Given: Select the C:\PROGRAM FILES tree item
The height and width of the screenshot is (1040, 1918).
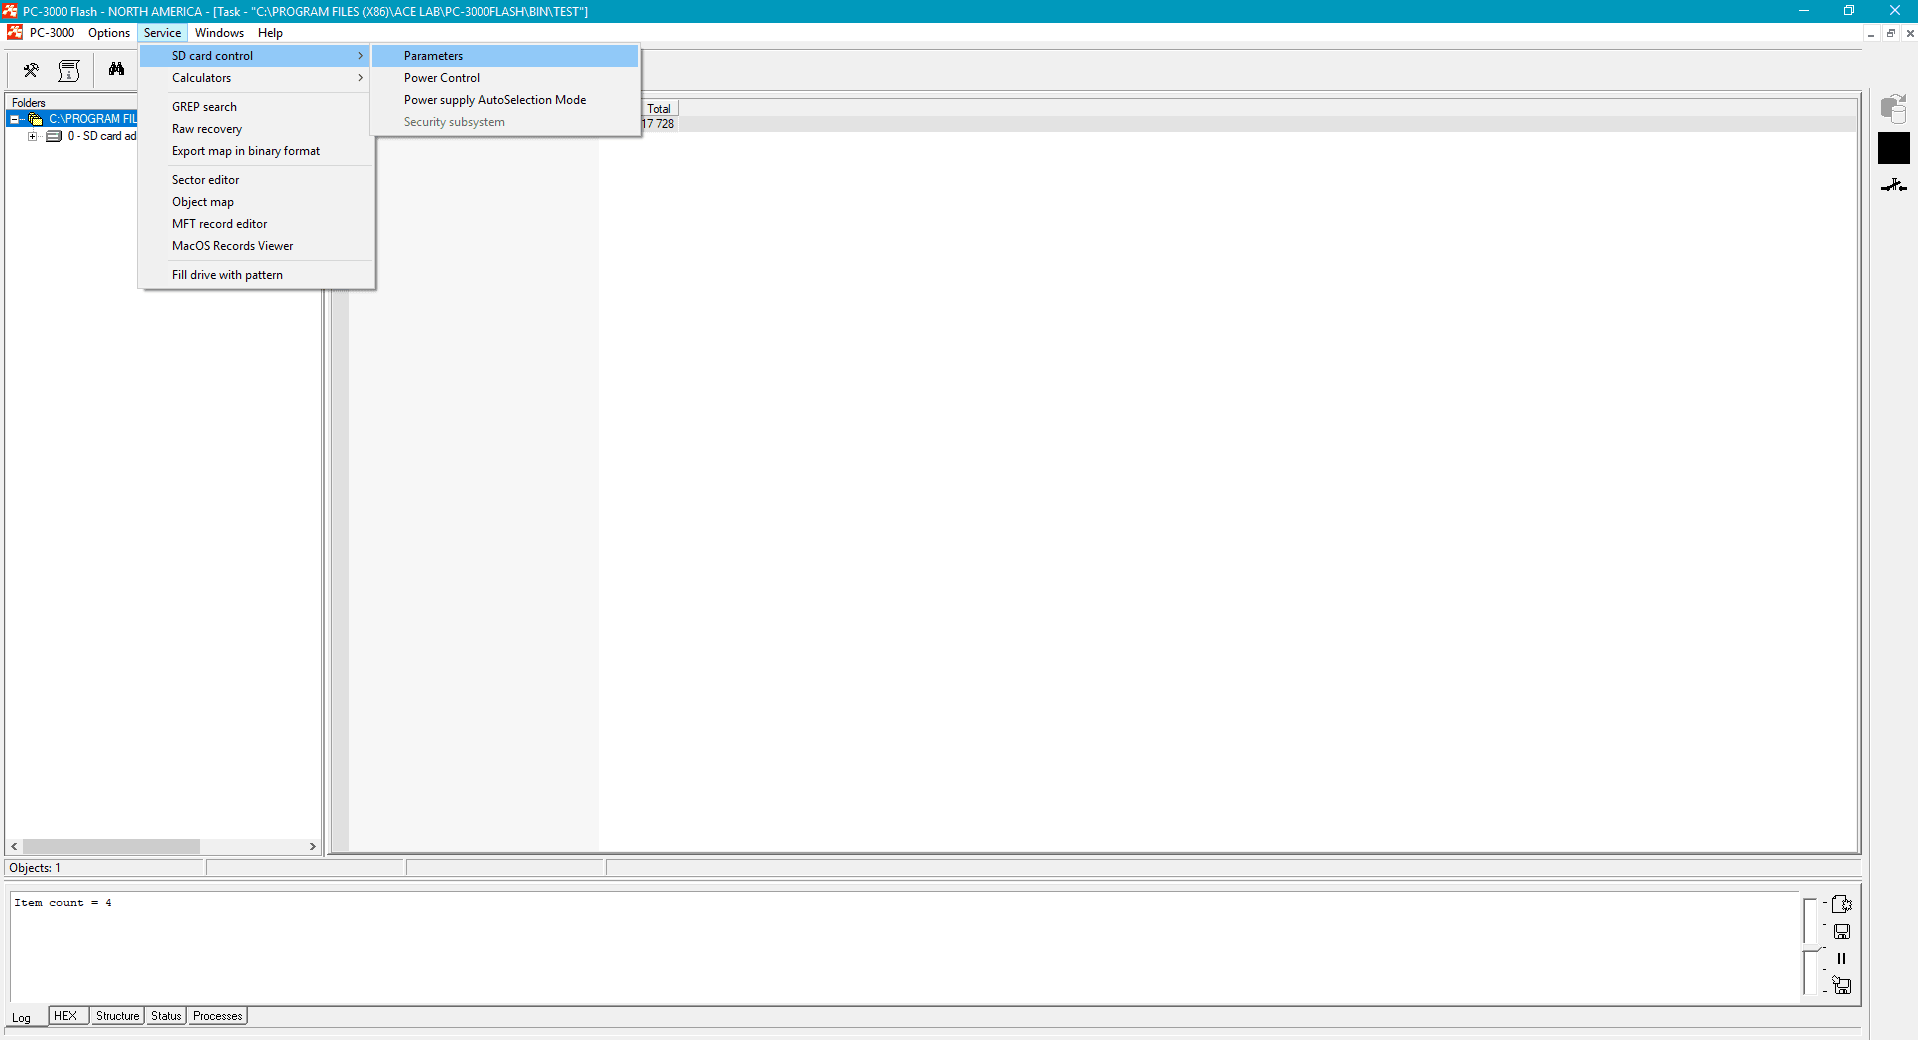Looking at the screenshot, I should tap(92, 119).
